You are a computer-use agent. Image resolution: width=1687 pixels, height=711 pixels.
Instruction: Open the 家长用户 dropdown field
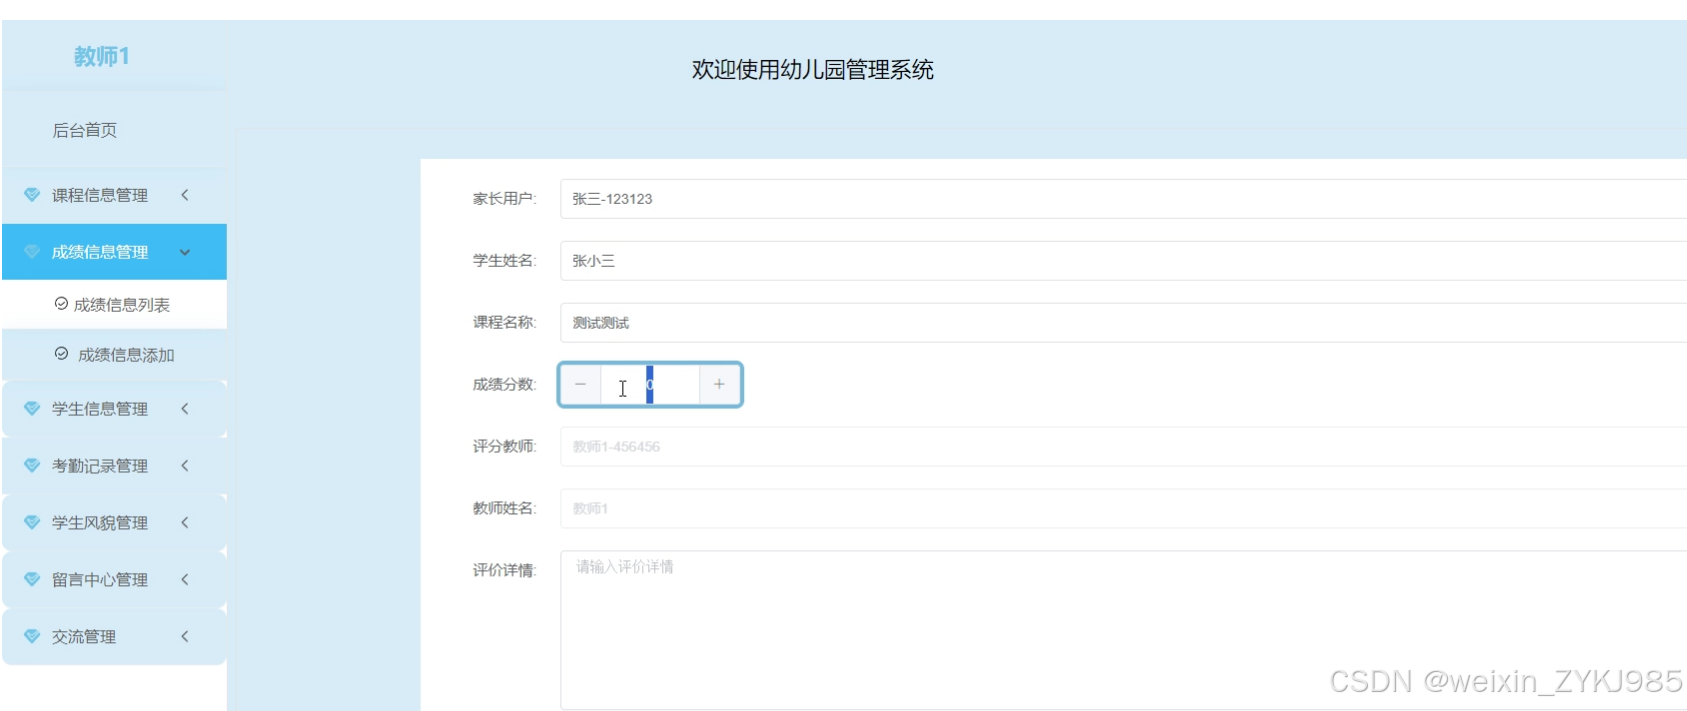[x=1123, y=199]
